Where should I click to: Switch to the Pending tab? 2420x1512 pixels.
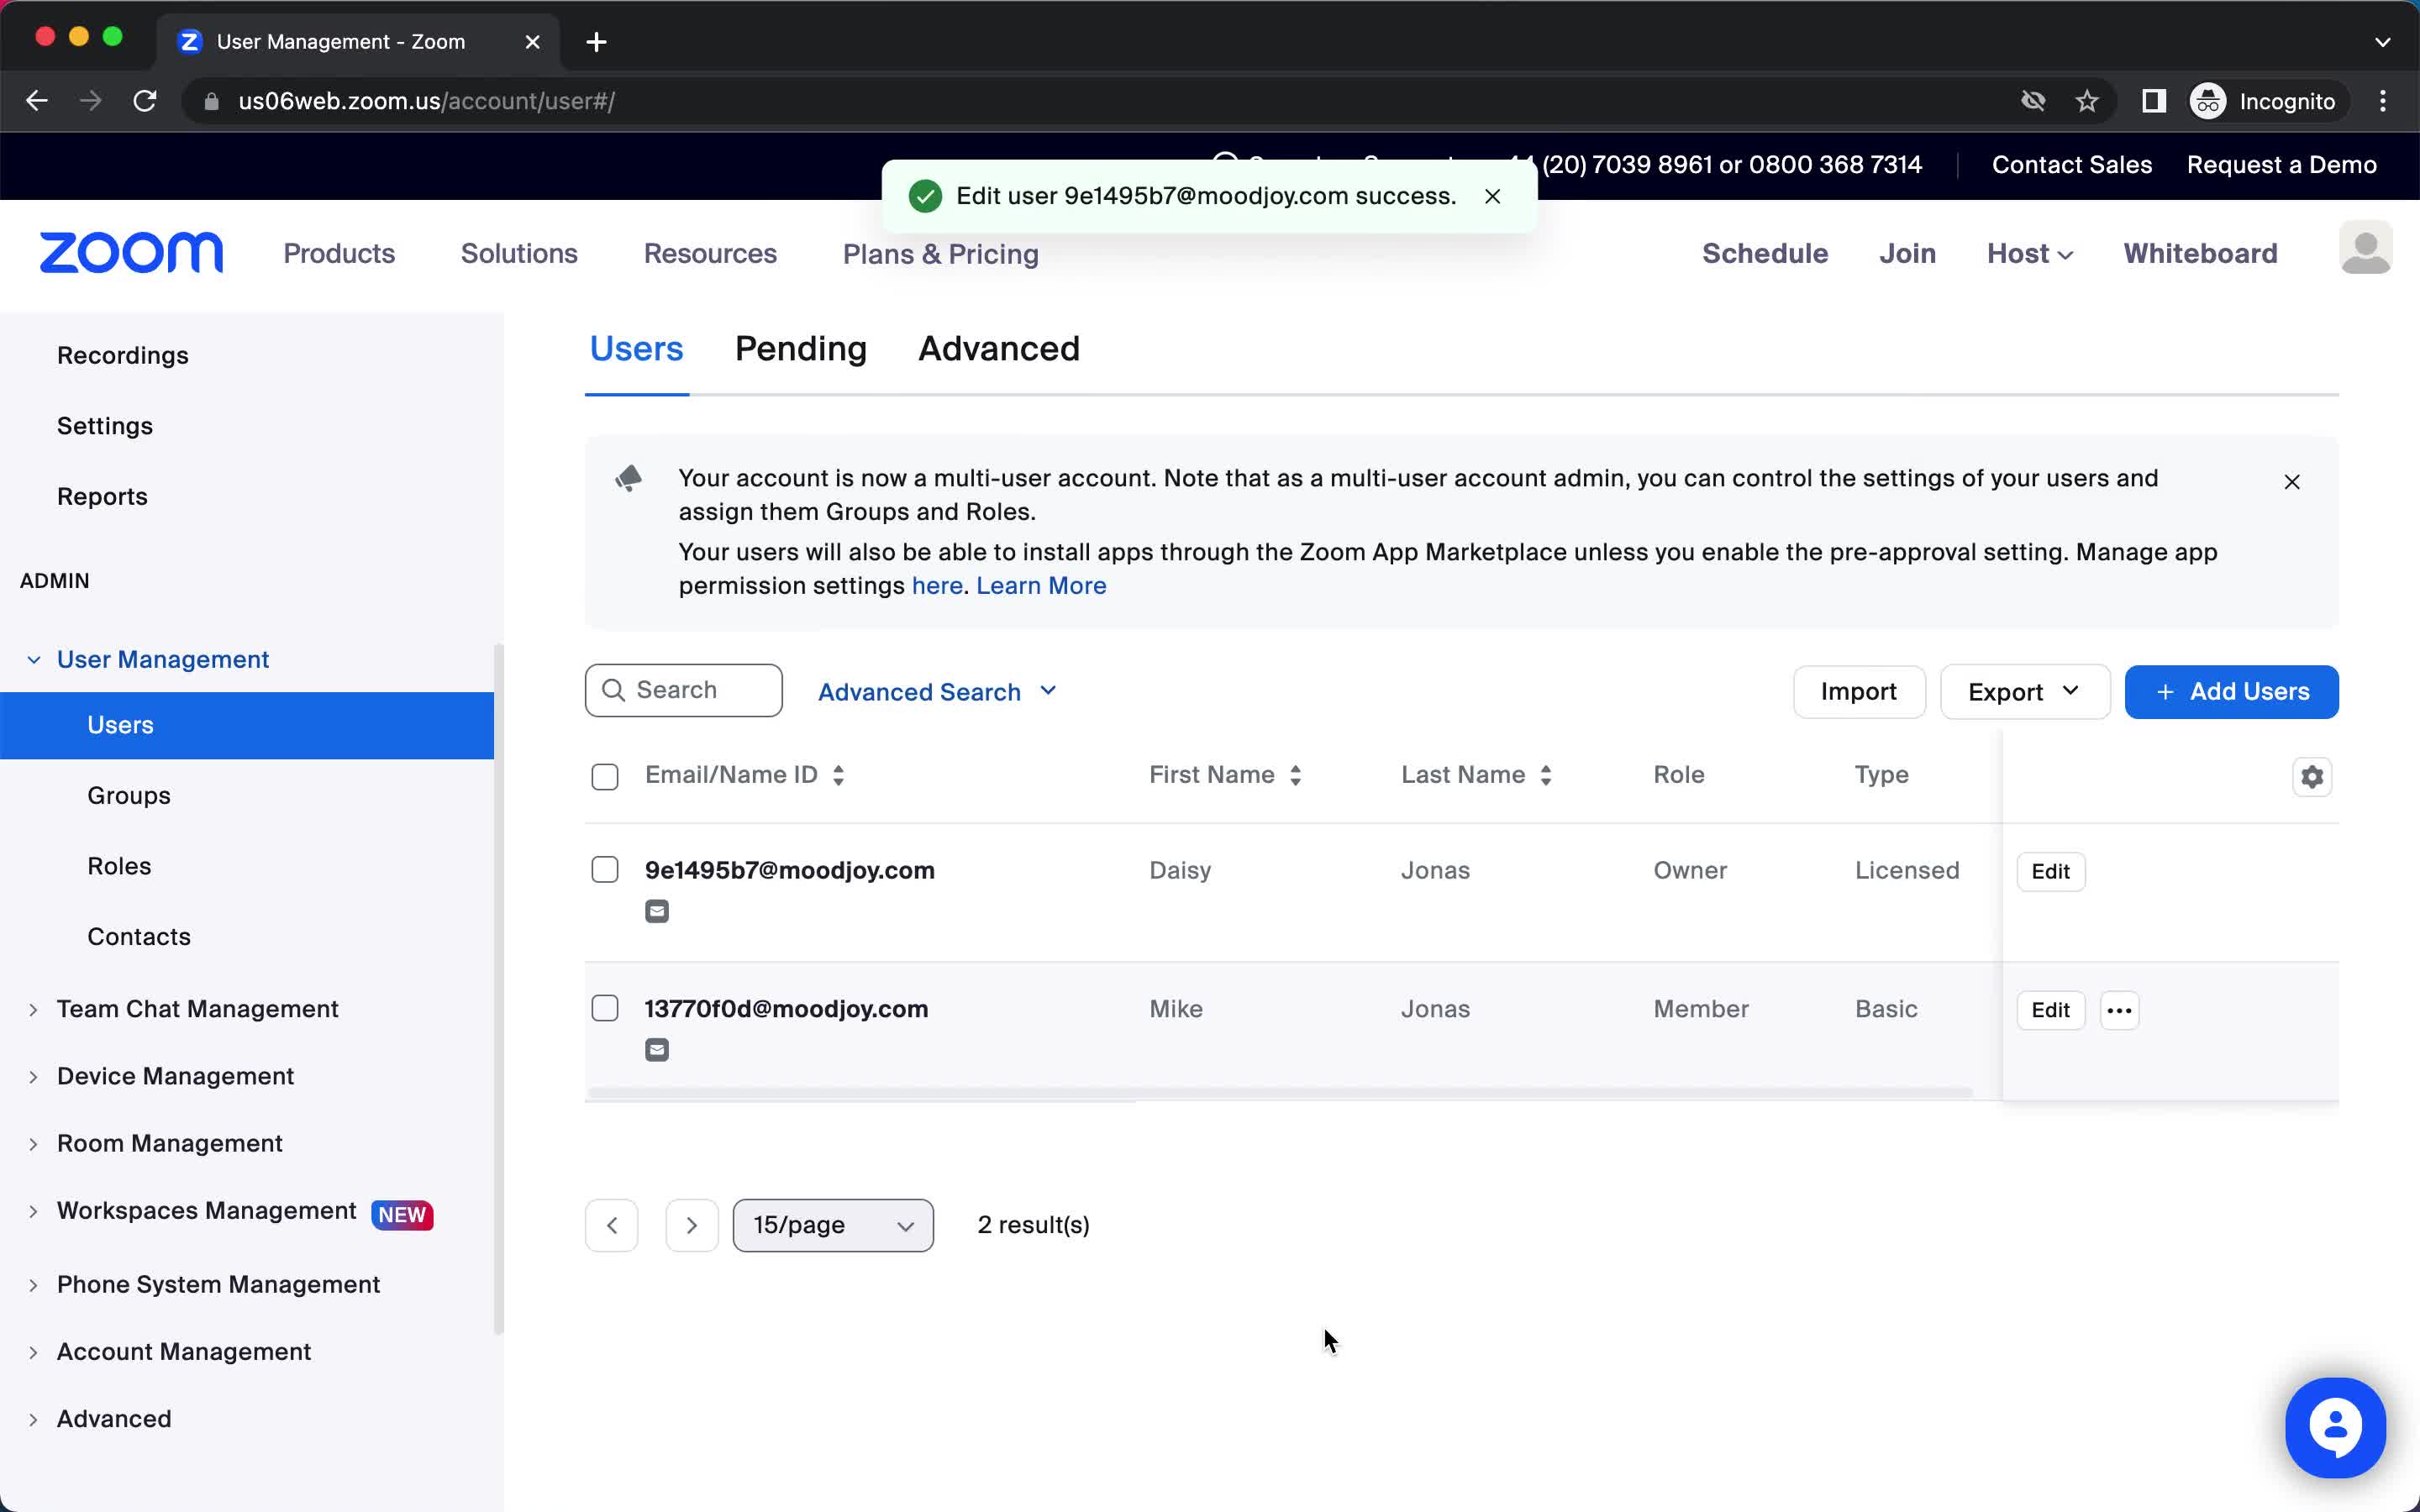(x=801, y=349)
